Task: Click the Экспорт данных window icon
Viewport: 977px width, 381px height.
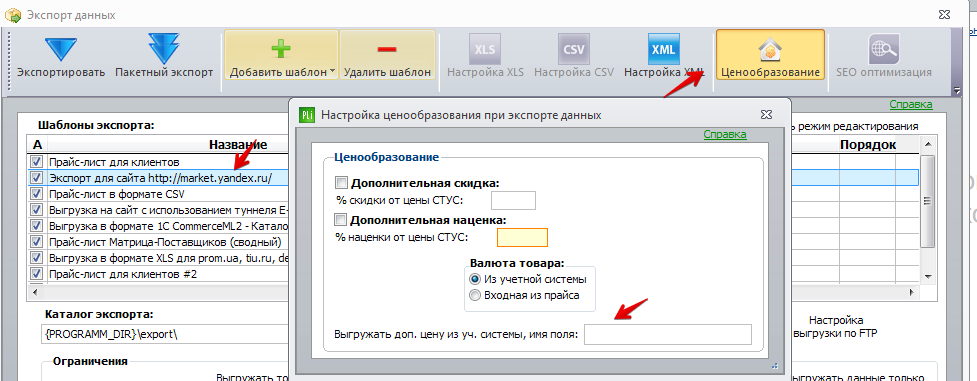Action: coord(12,14)
